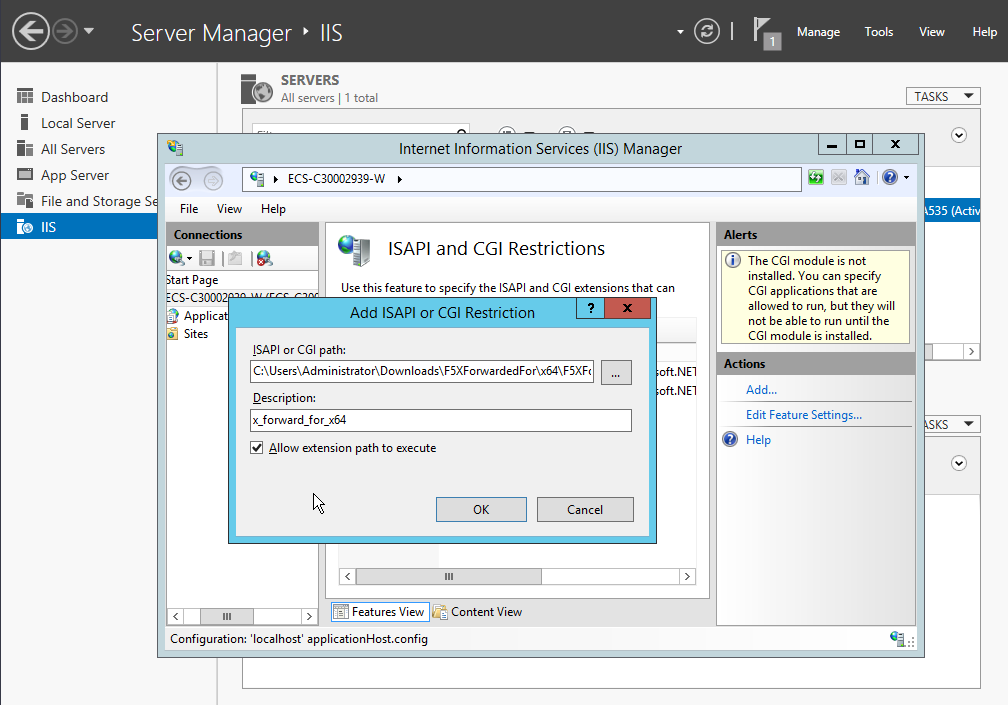Click IIS Manager back navigation button
The height and width of the screenshot is (705, 1008).
point(182,181)
